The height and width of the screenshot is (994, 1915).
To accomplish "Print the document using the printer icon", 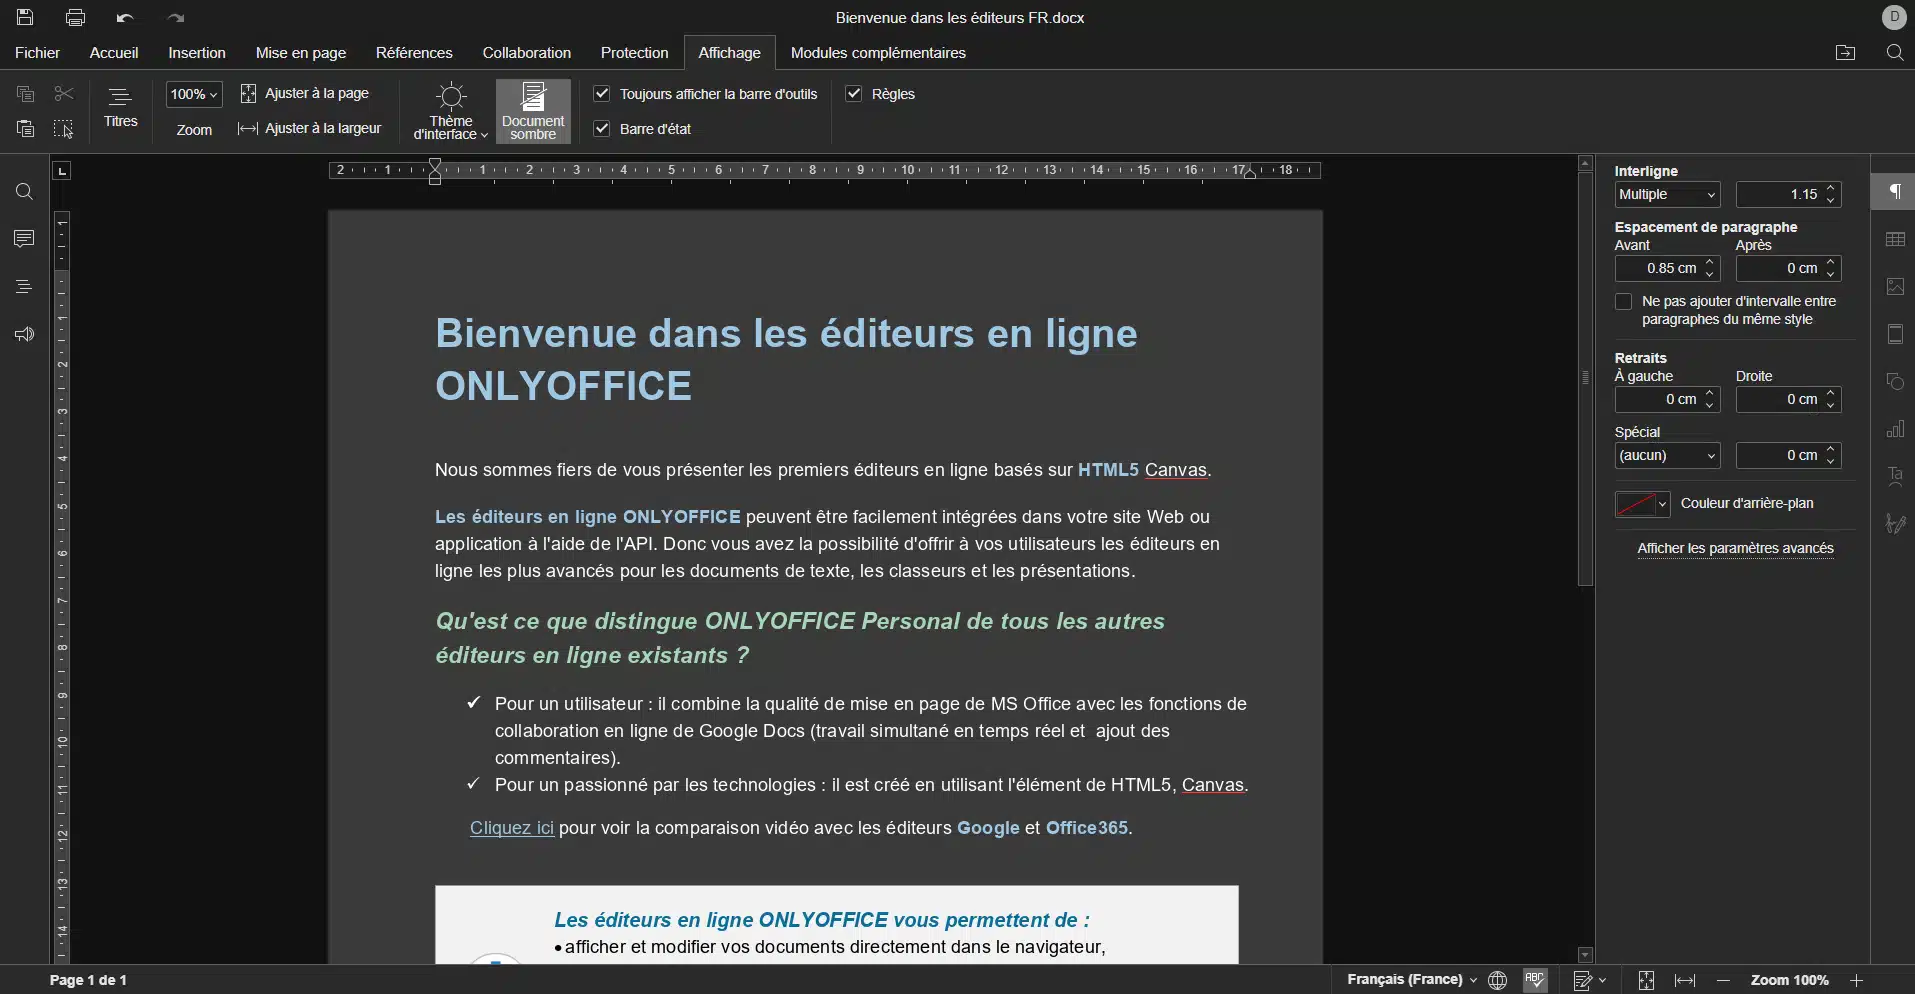I will [x=75, y=18].
